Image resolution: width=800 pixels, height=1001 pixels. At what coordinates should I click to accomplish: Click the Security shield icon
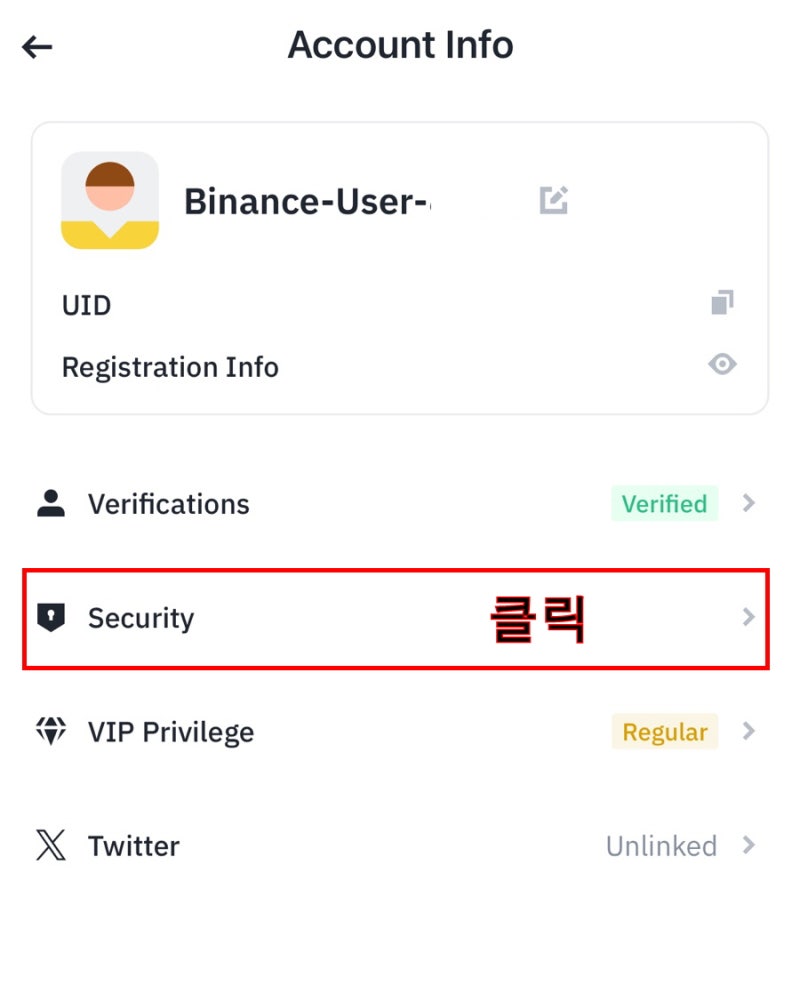click(x=51, y=617)
